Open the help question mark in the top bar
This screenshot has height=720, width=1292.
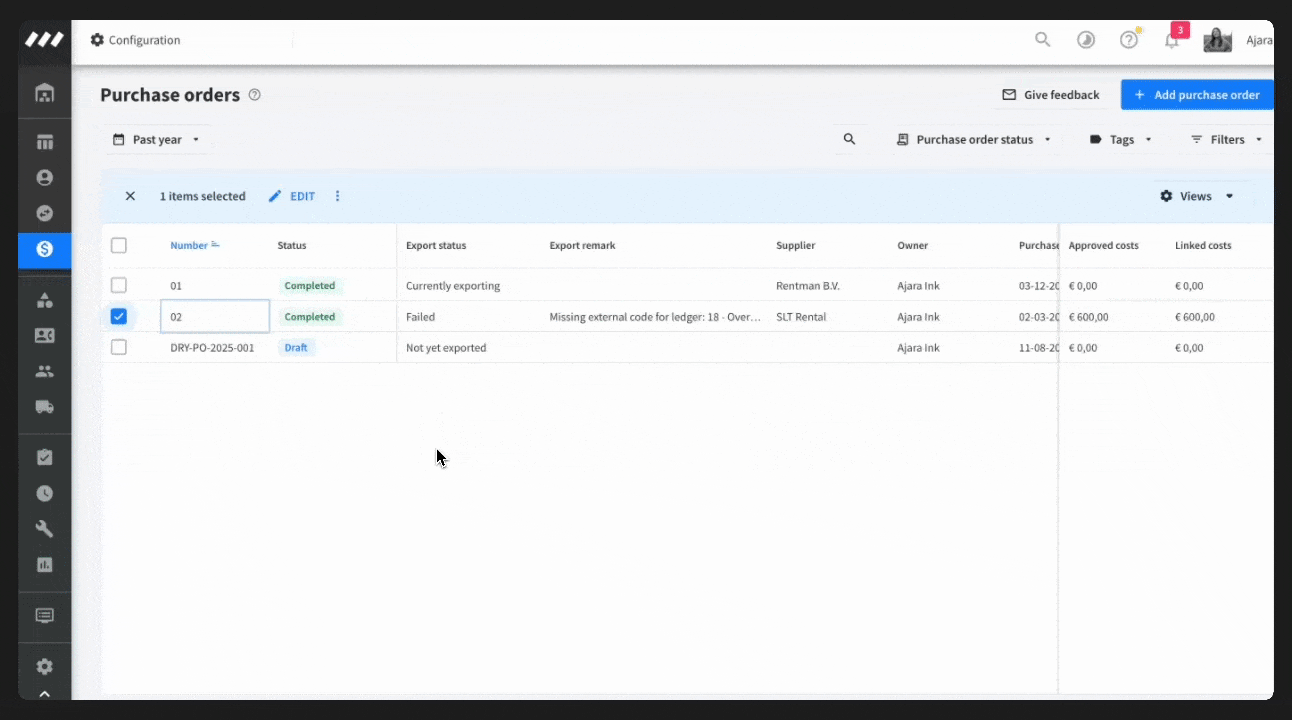pos(1129,40)
